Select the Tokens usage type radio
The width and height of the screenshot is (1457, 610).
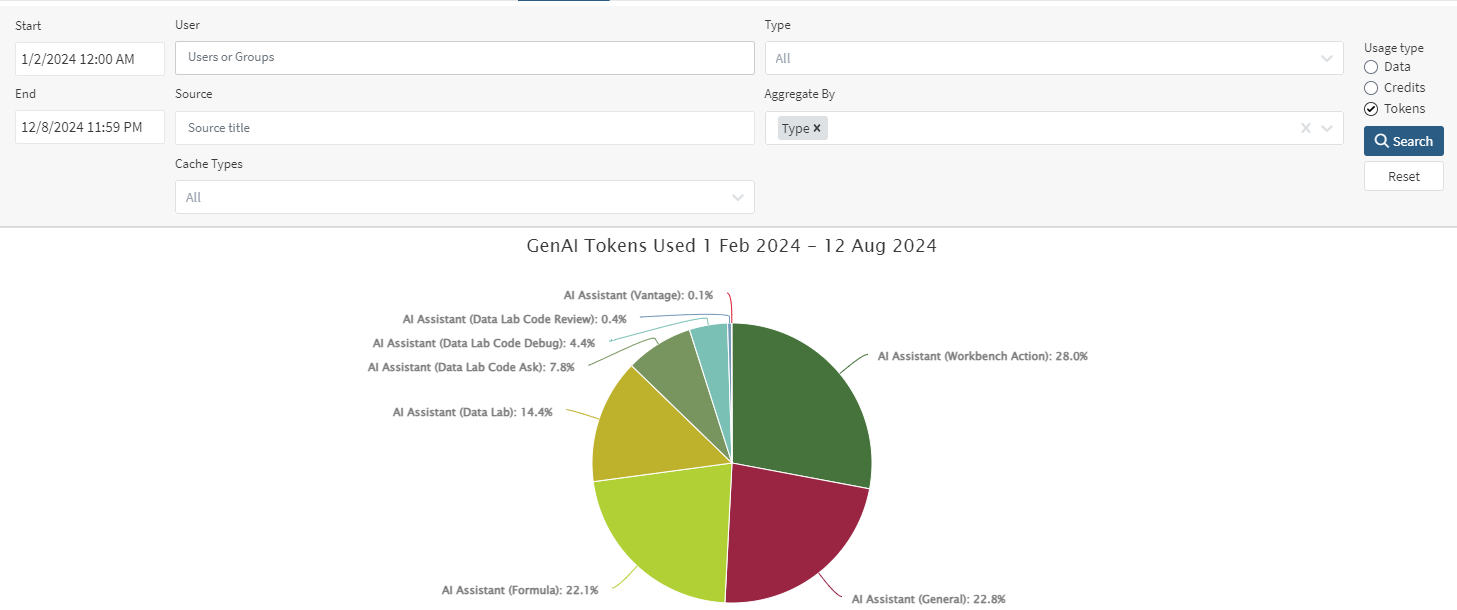[1371, 109]
